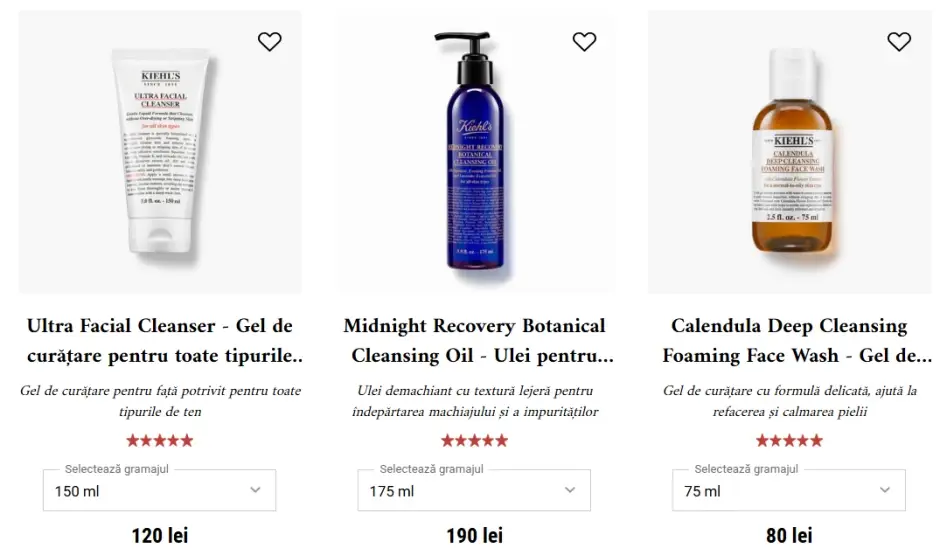Click star rating under Ultra Facial Cleanser
Image resolution: width=940 pixels, height=555 pixels.
pos(159,441)
